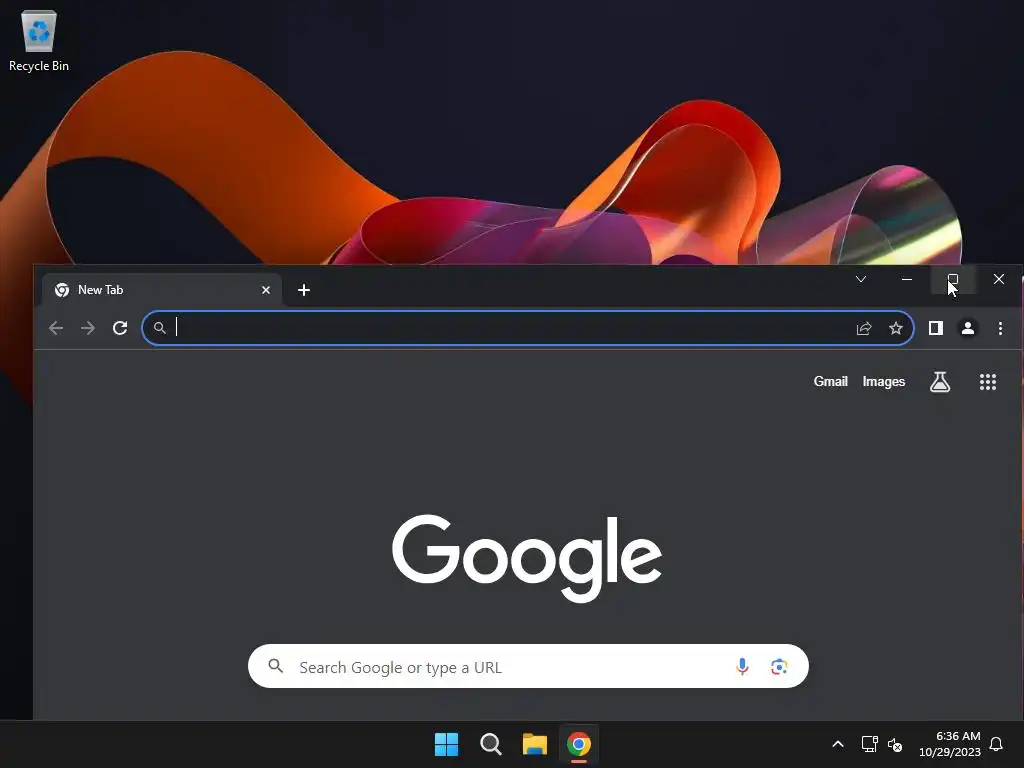Screen dimensions: 1024x768
Task: Close the Chrome window
Action: tap(999, 279)
